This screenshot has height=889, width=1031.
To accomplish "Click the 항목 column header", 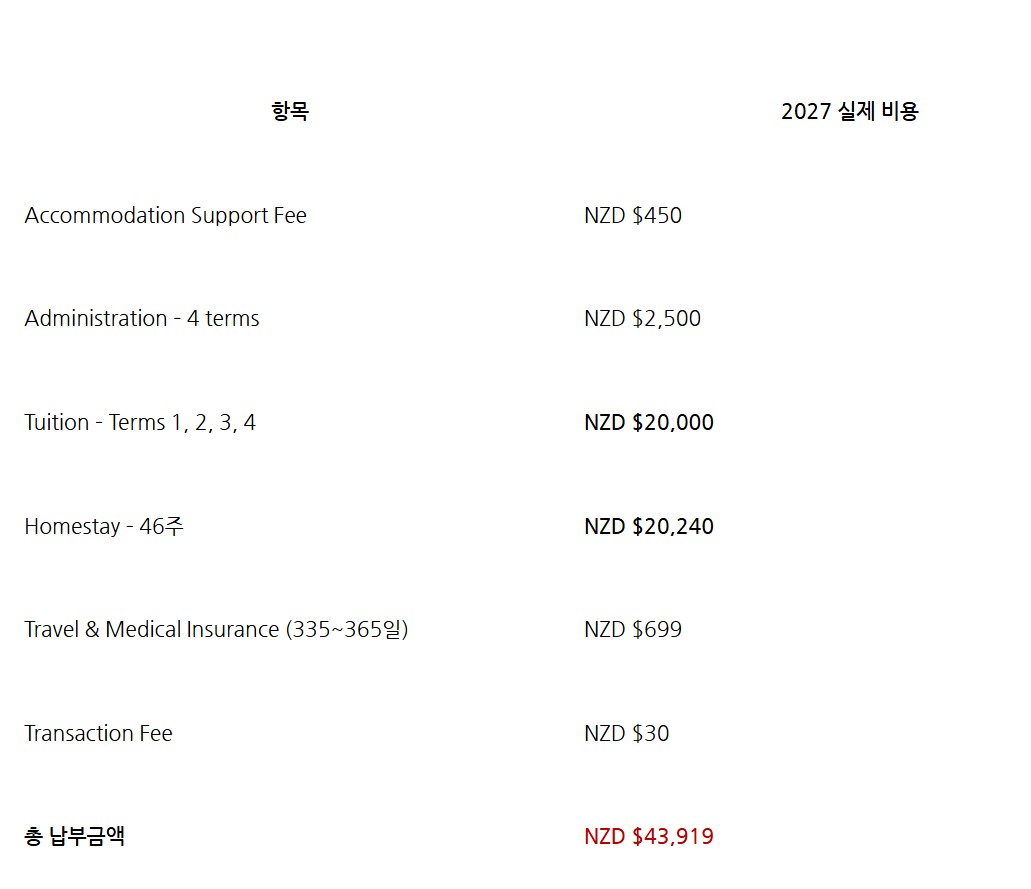I will click(290, 111).
